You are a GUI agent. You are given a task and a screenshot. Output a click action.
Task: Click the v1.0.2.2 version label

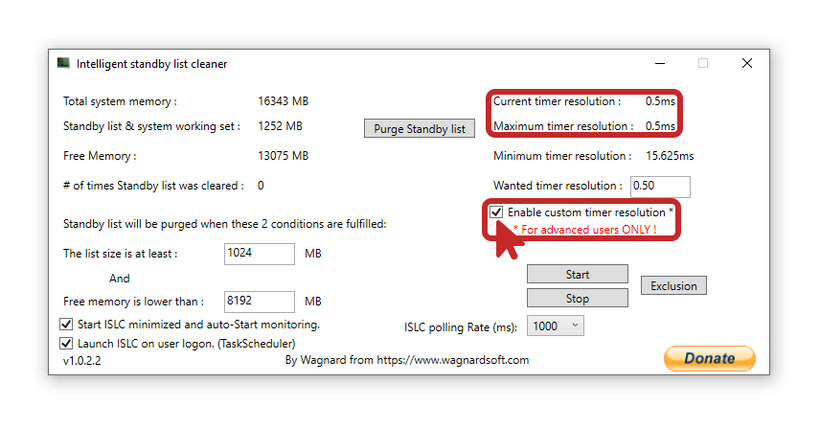(x=82, y=360)
